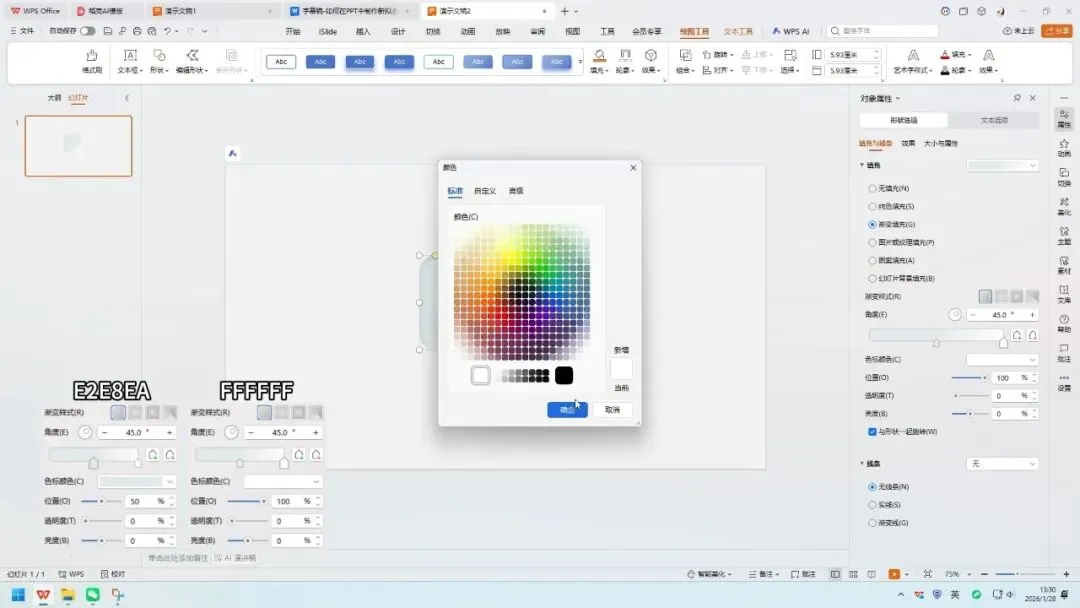Select Picture or texture fill radio button
Screen dimensions: 1080x608
(x=872, y=242)
